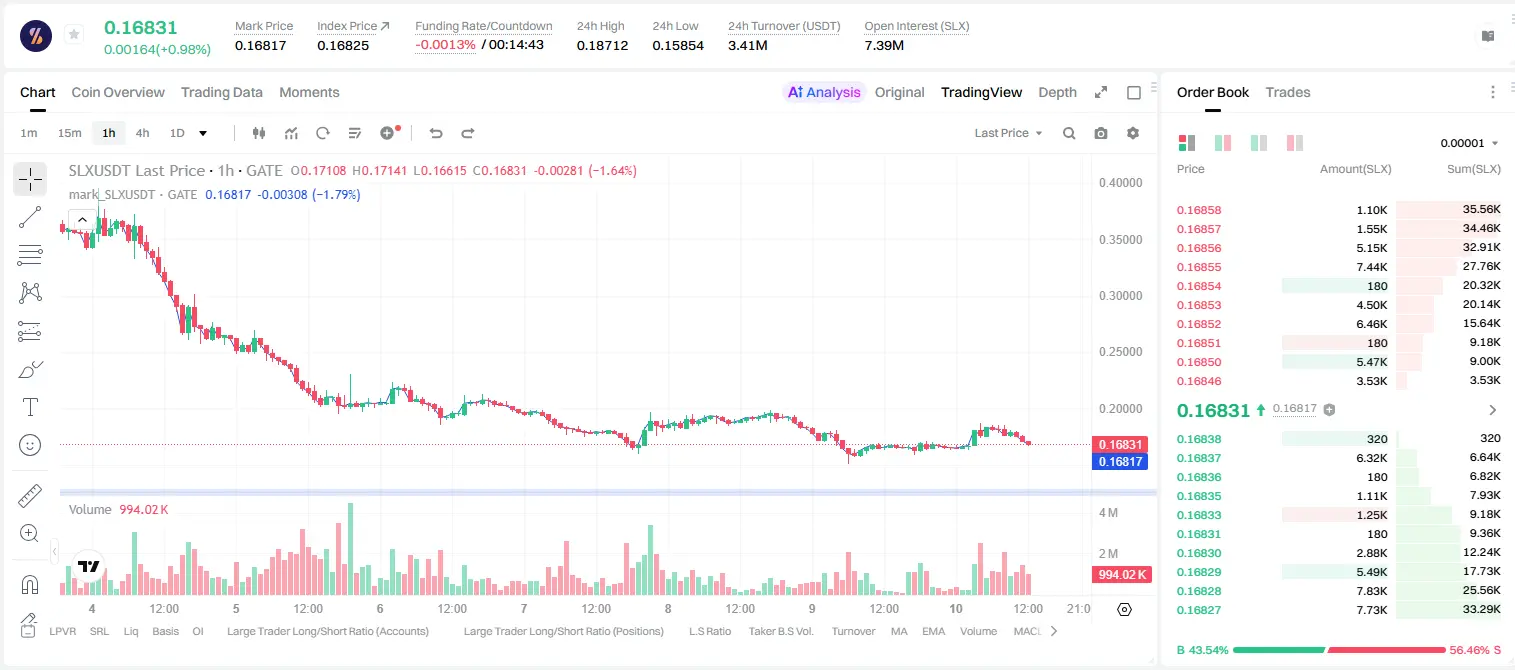Add SLX to favorites with star
1515x670 pixels.
click(74, 35)
